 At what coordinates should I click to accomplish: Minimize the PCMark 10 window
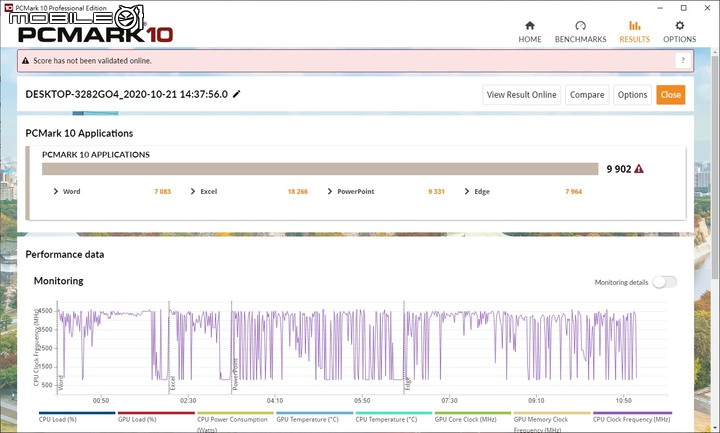click(660, 8)
